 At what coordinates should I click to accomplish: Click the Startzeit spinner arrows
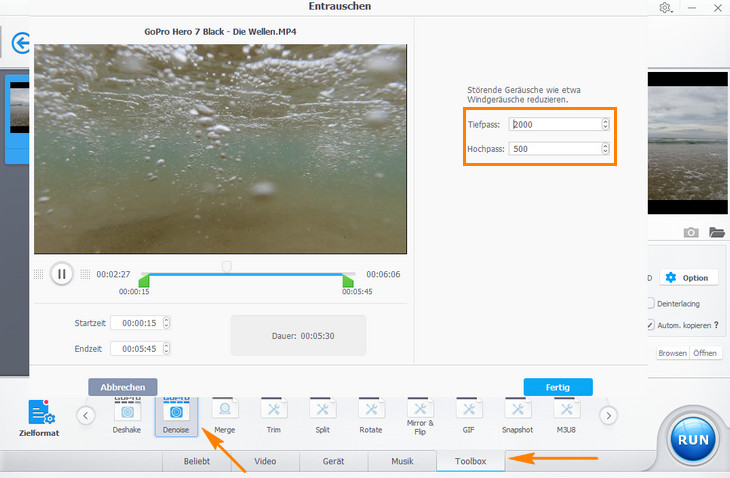pyautogui.click(x=166, y=323)
